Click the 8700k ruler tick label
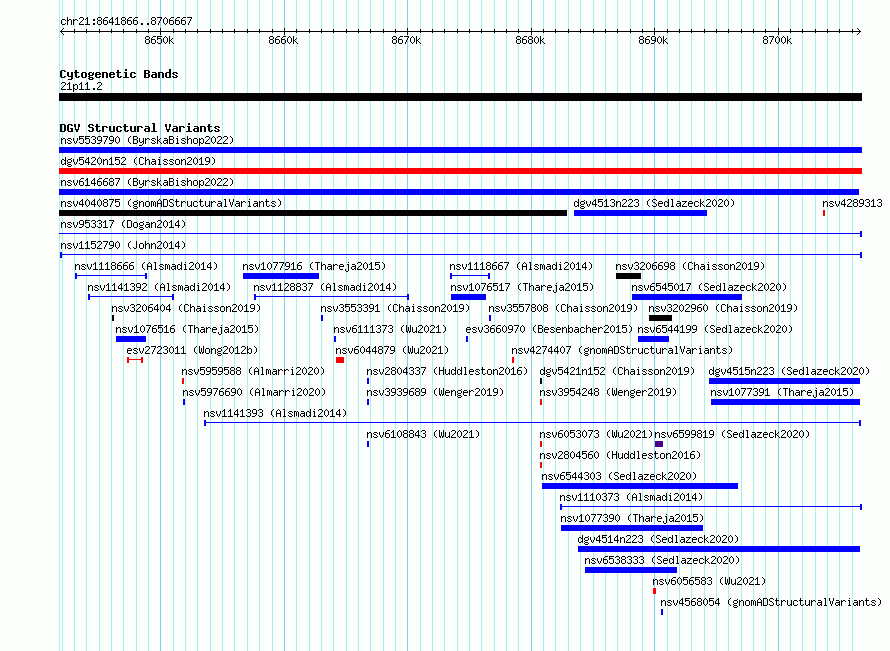Viewport: 890px width, 651px height. tap(777, 40)
